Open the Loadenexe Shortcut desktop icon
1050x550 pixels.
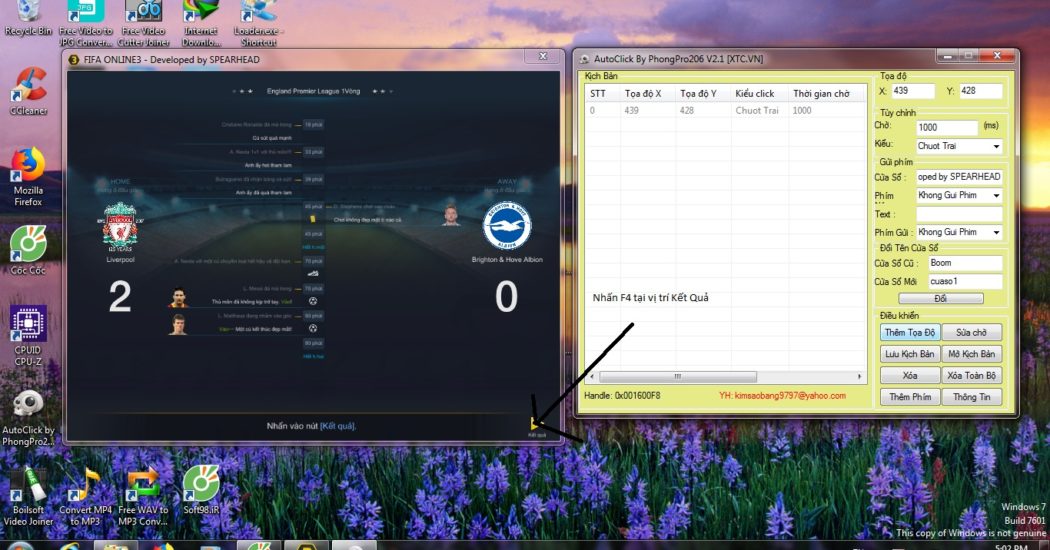(x=258, y=22)
